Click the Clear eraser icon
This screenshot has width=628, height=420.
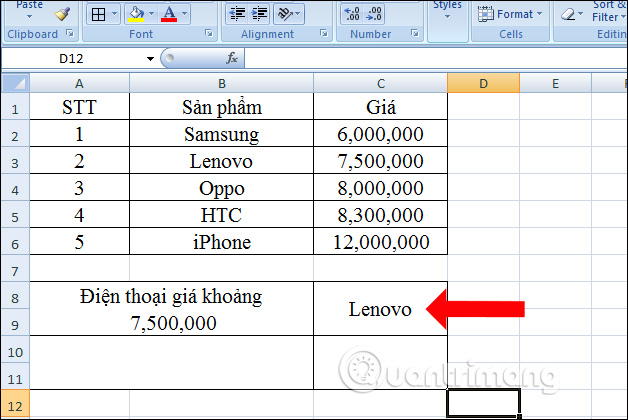tap(568, 14)
